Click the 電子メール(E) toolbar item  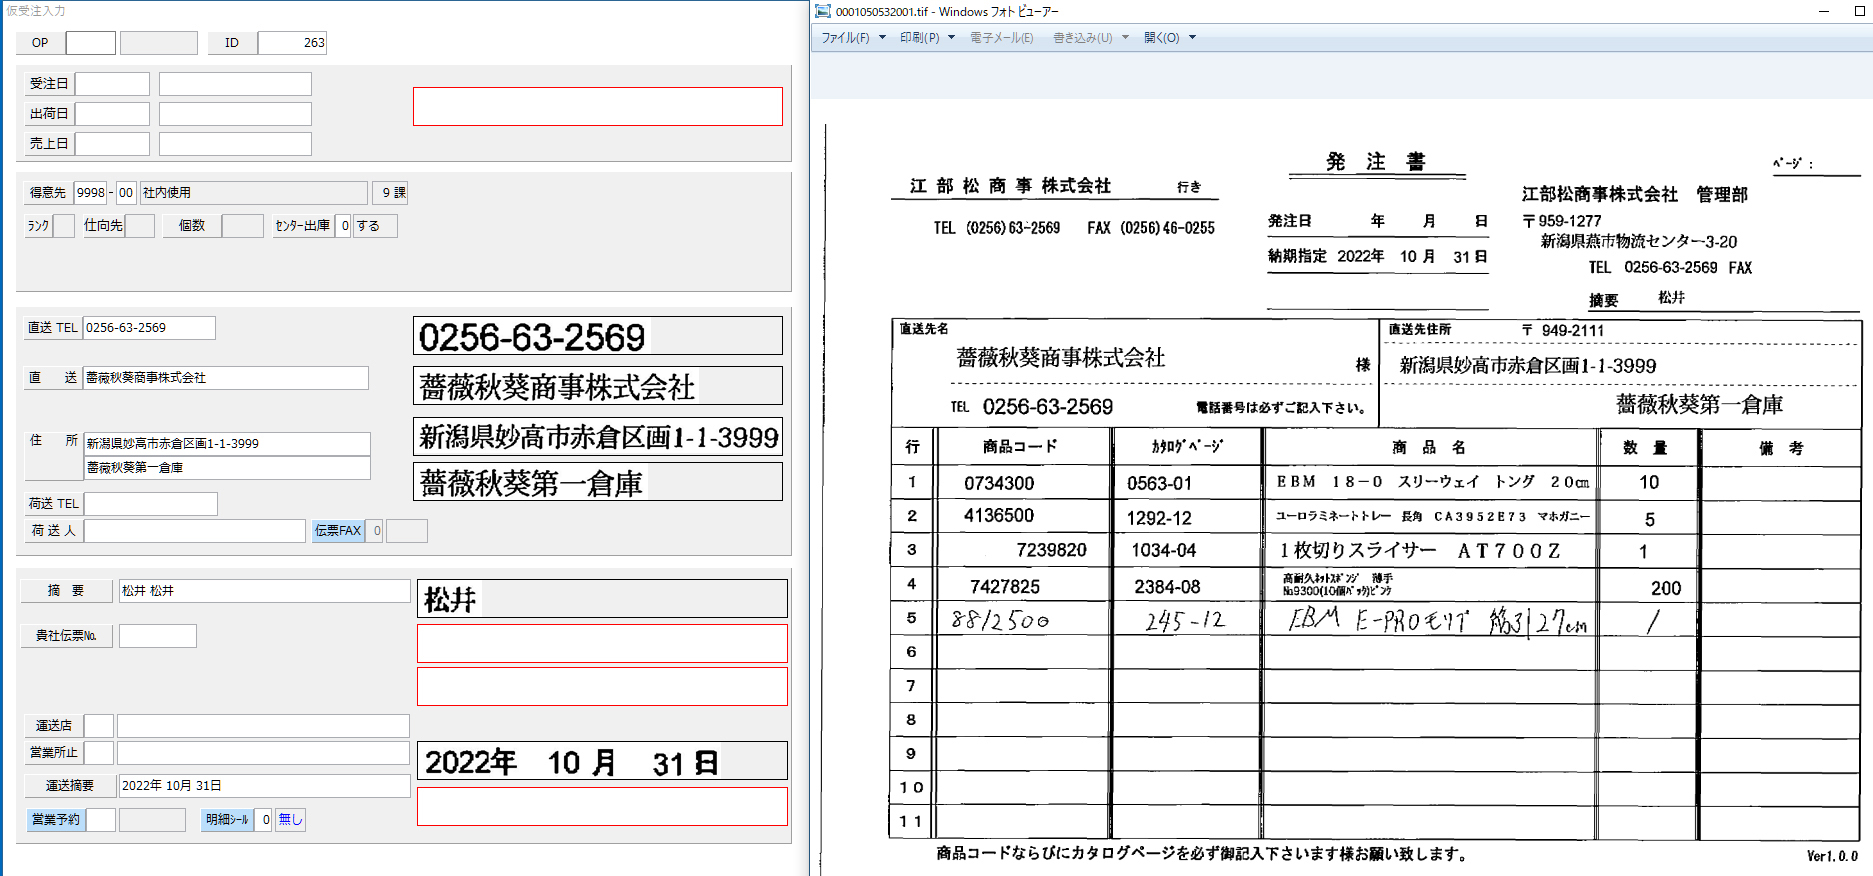coord(1001,38)
